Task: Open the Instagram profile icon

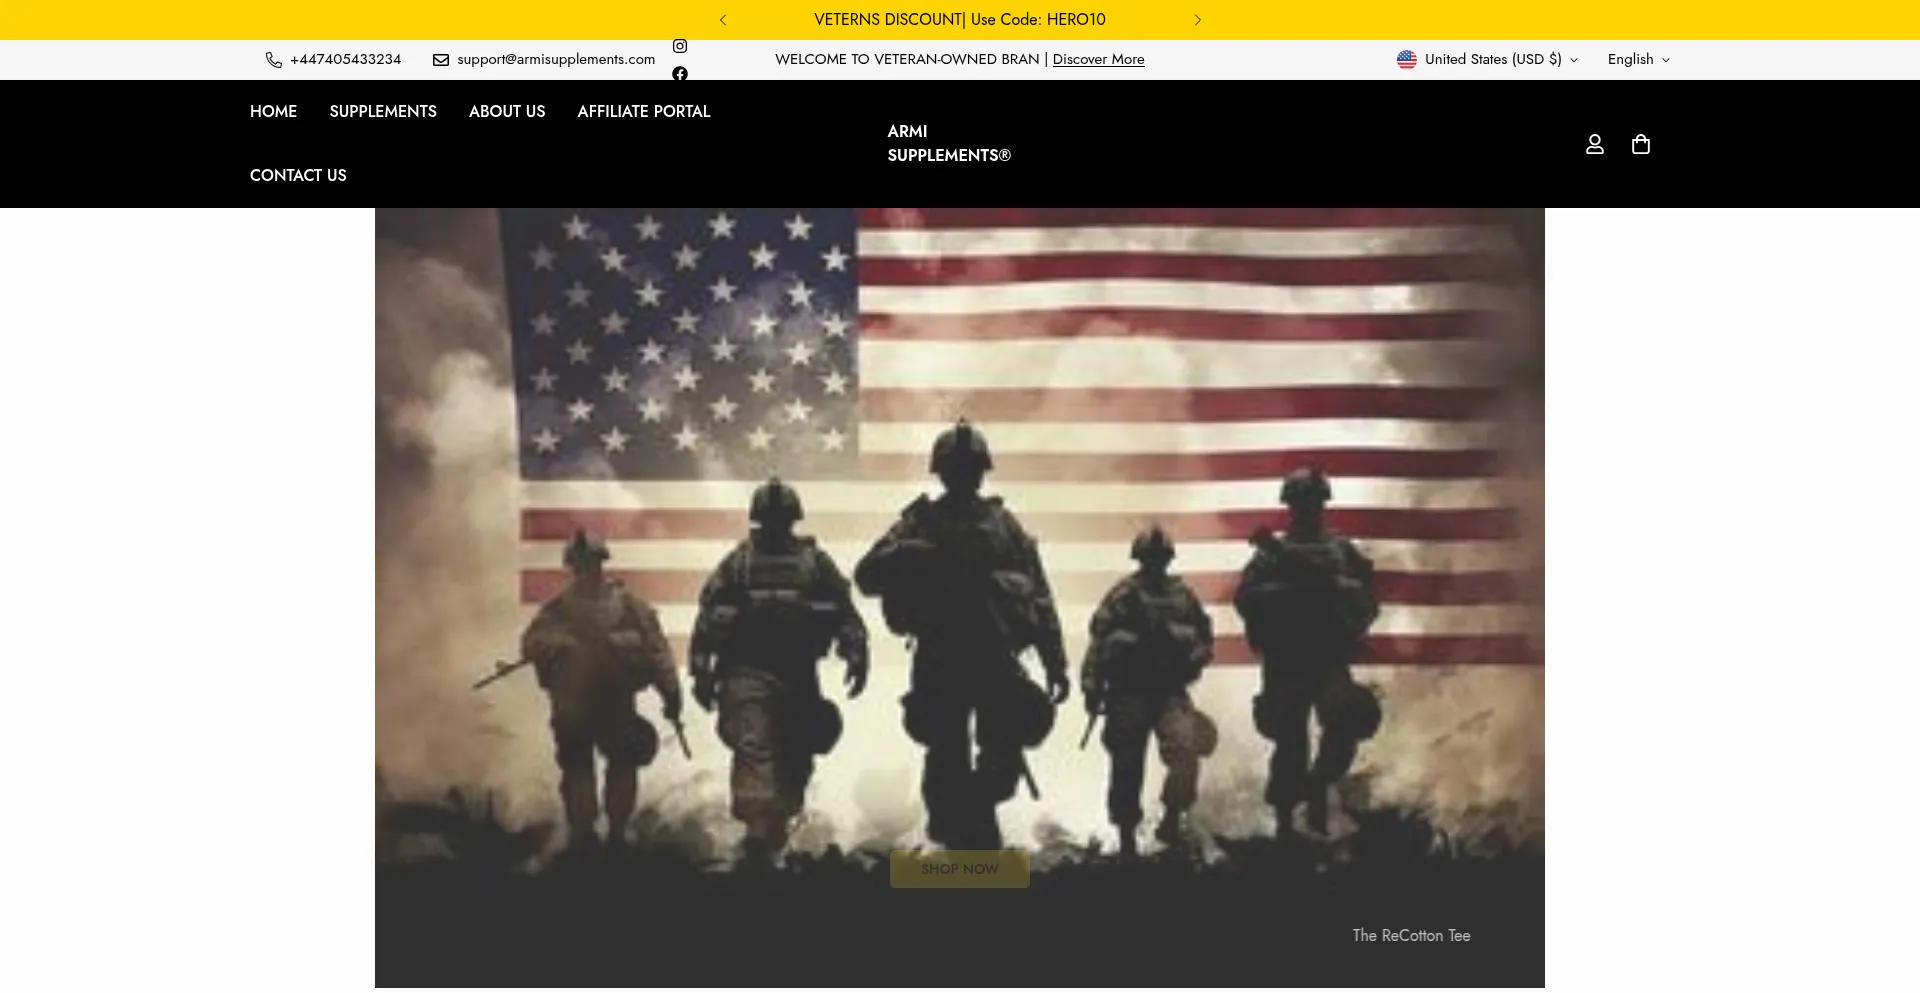Action: coord(680,46)
